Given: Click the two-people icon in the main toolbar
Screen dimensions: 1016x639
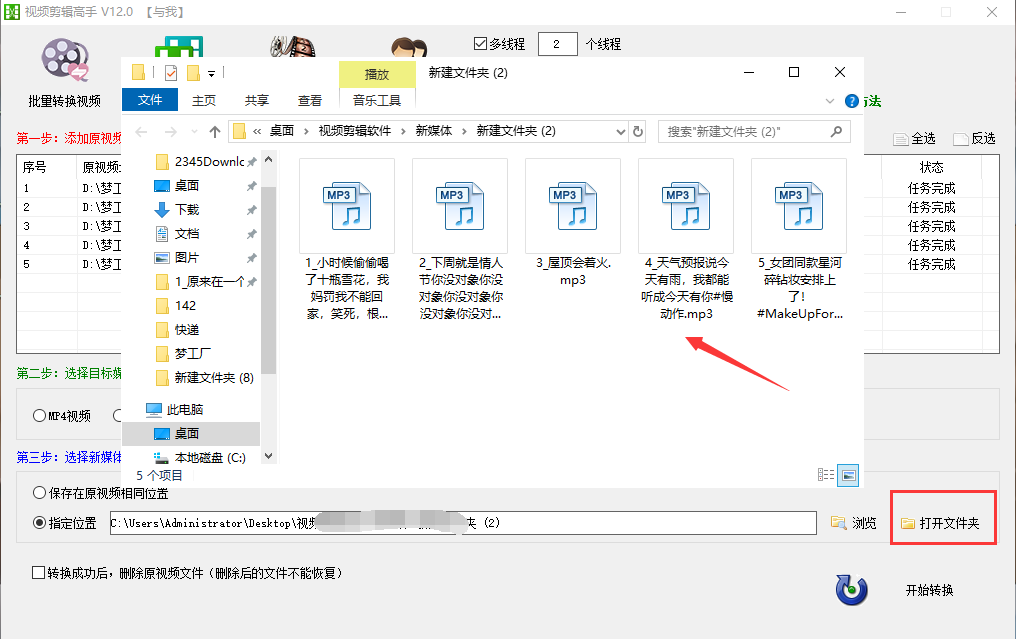Looking at the screenshot, I should pos(409,47).
